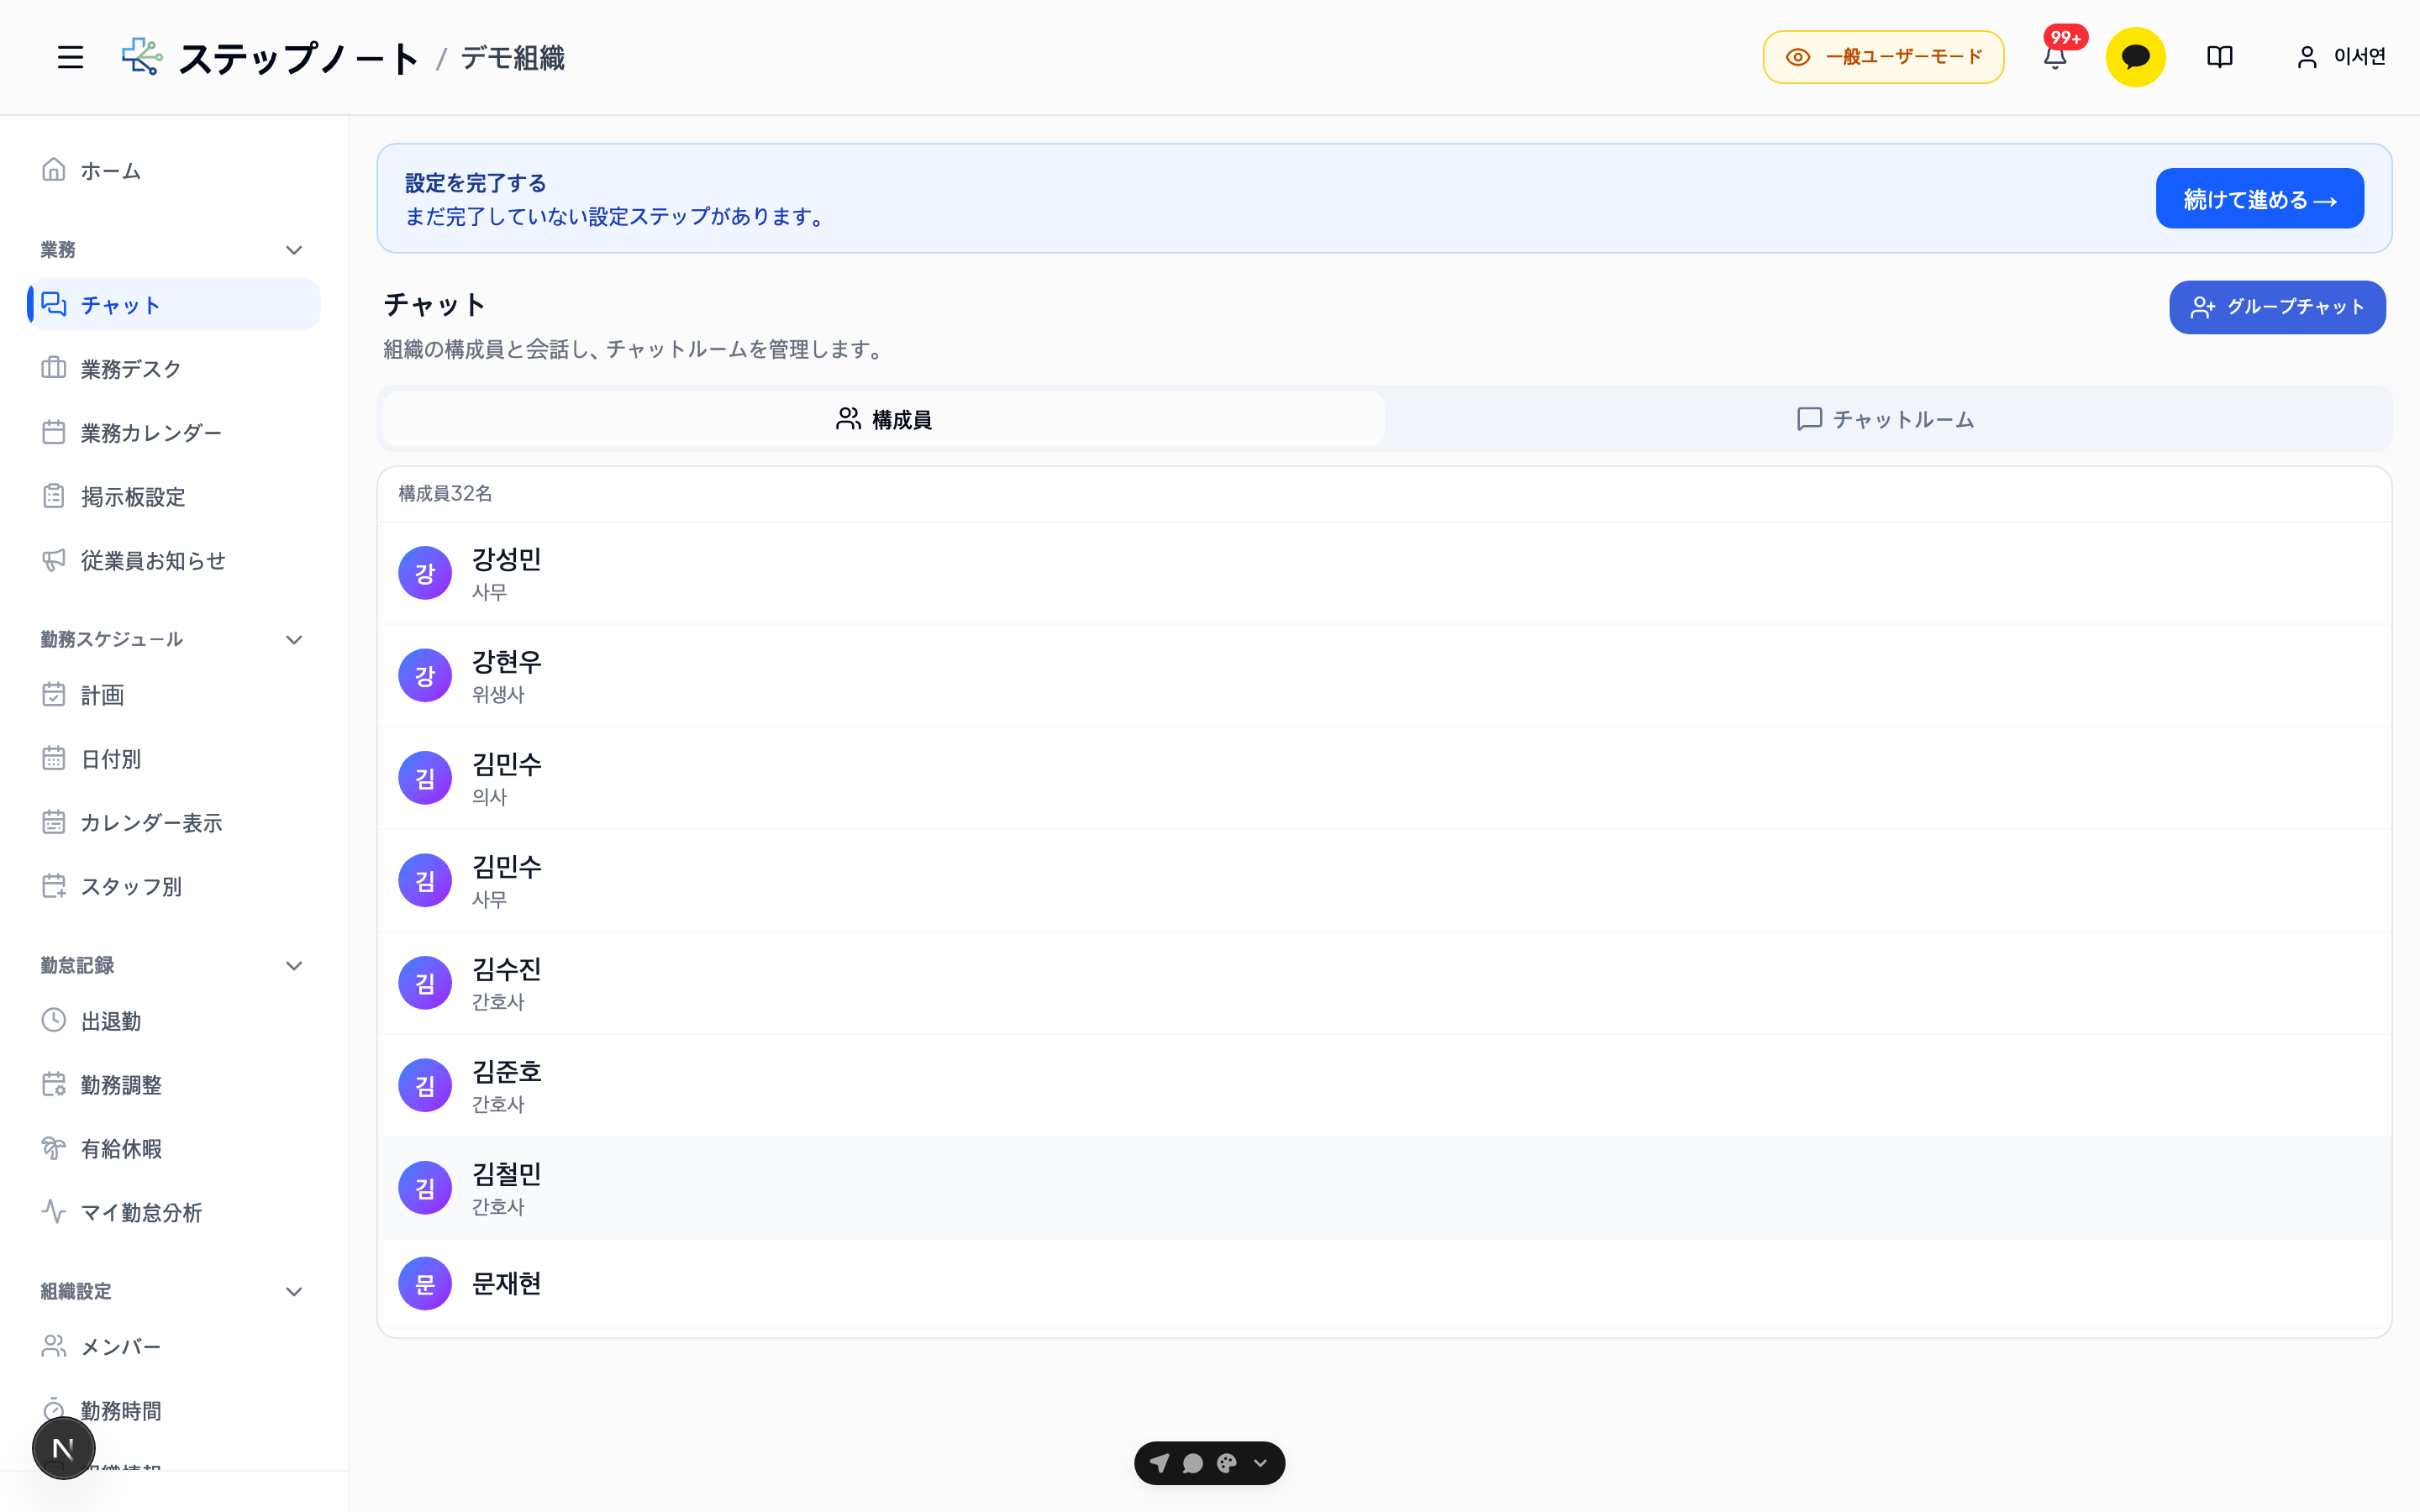Select member 김철민 from the list
Image resolution: width=2420 pixels, height=1512 pixels.
point(1384,1188)
